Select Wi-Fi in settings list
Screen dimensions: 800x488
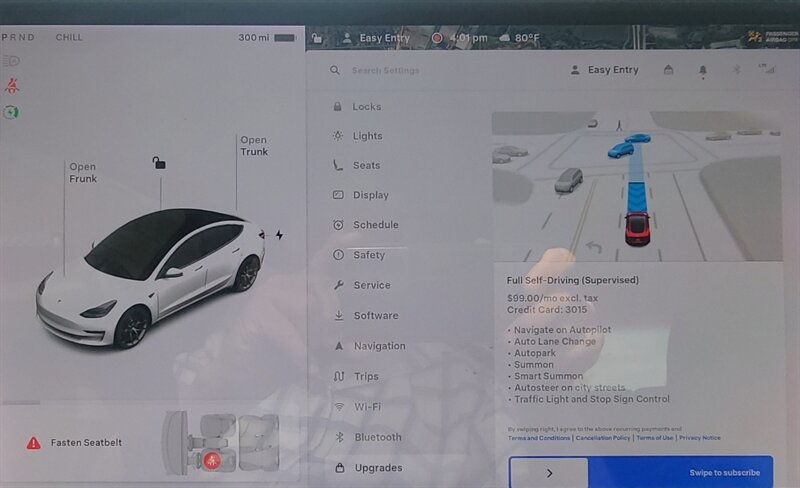[357, 407]
